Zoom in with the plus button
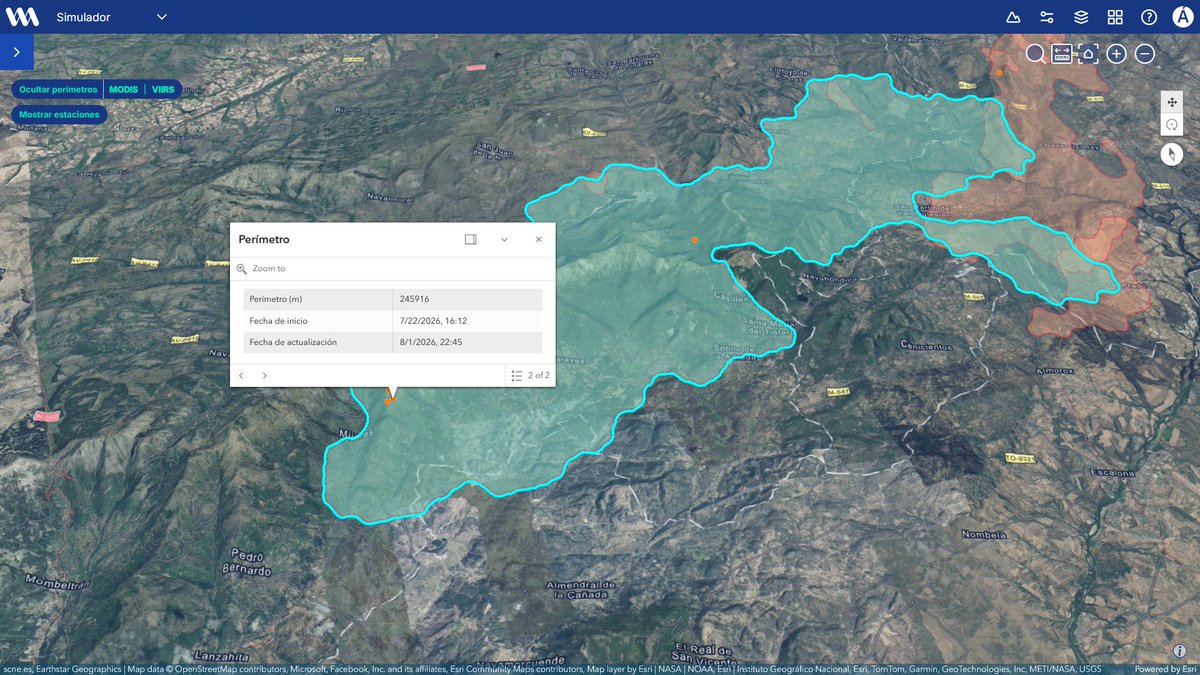The image size is (1200, 675). click(1117, 54)
